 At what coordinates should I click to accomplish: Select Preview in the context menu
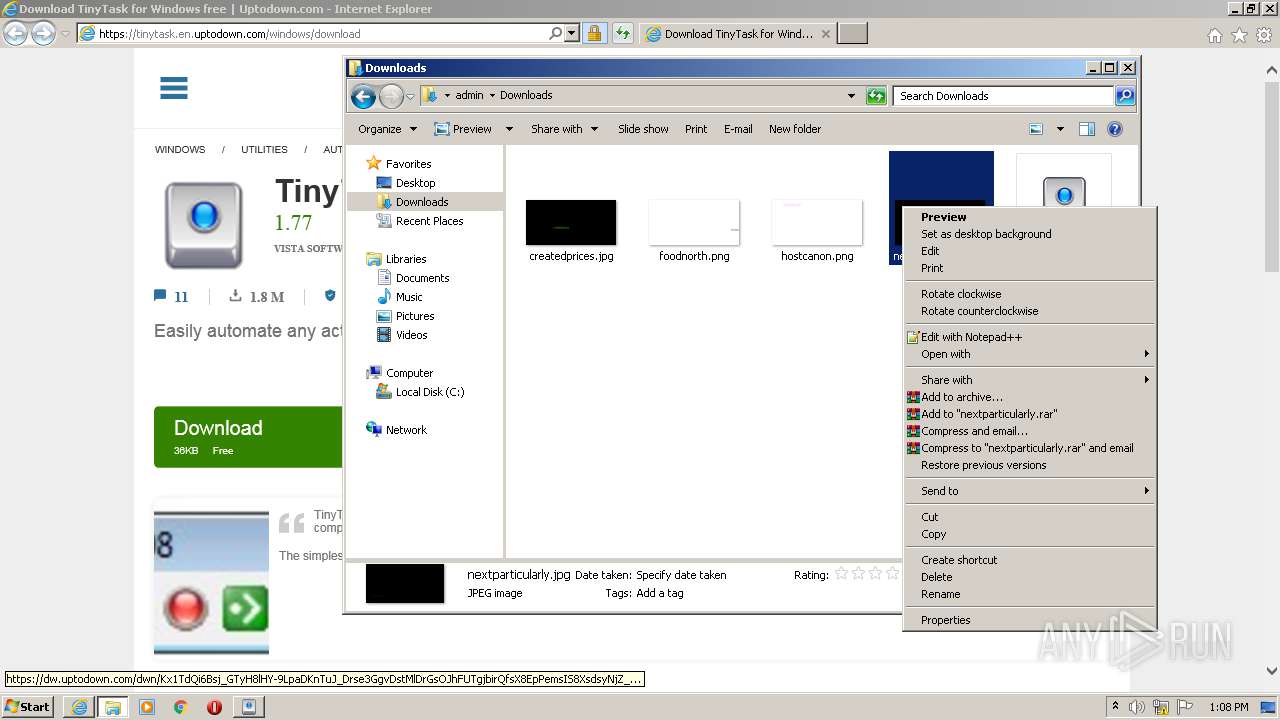point(1029,217)
